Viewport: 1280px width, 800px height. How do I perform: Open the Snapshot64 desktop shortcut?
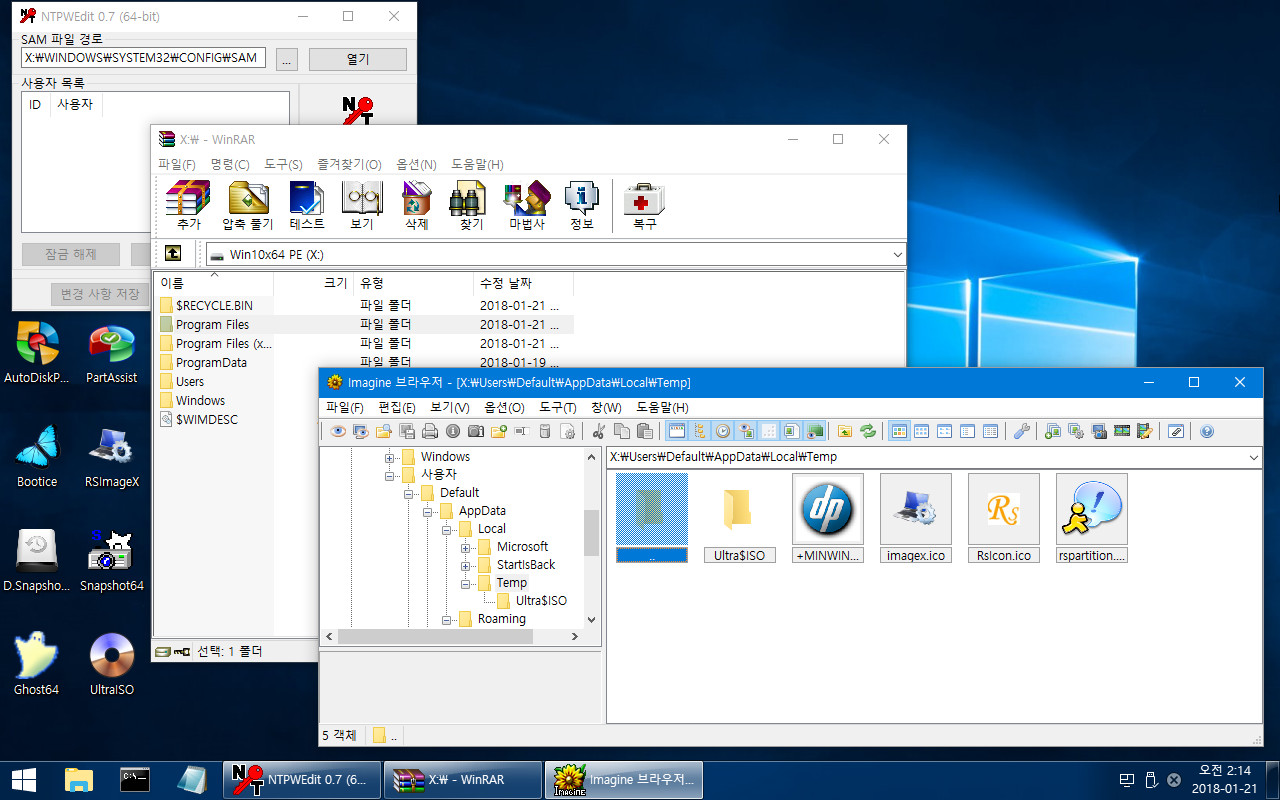[111, 561]
